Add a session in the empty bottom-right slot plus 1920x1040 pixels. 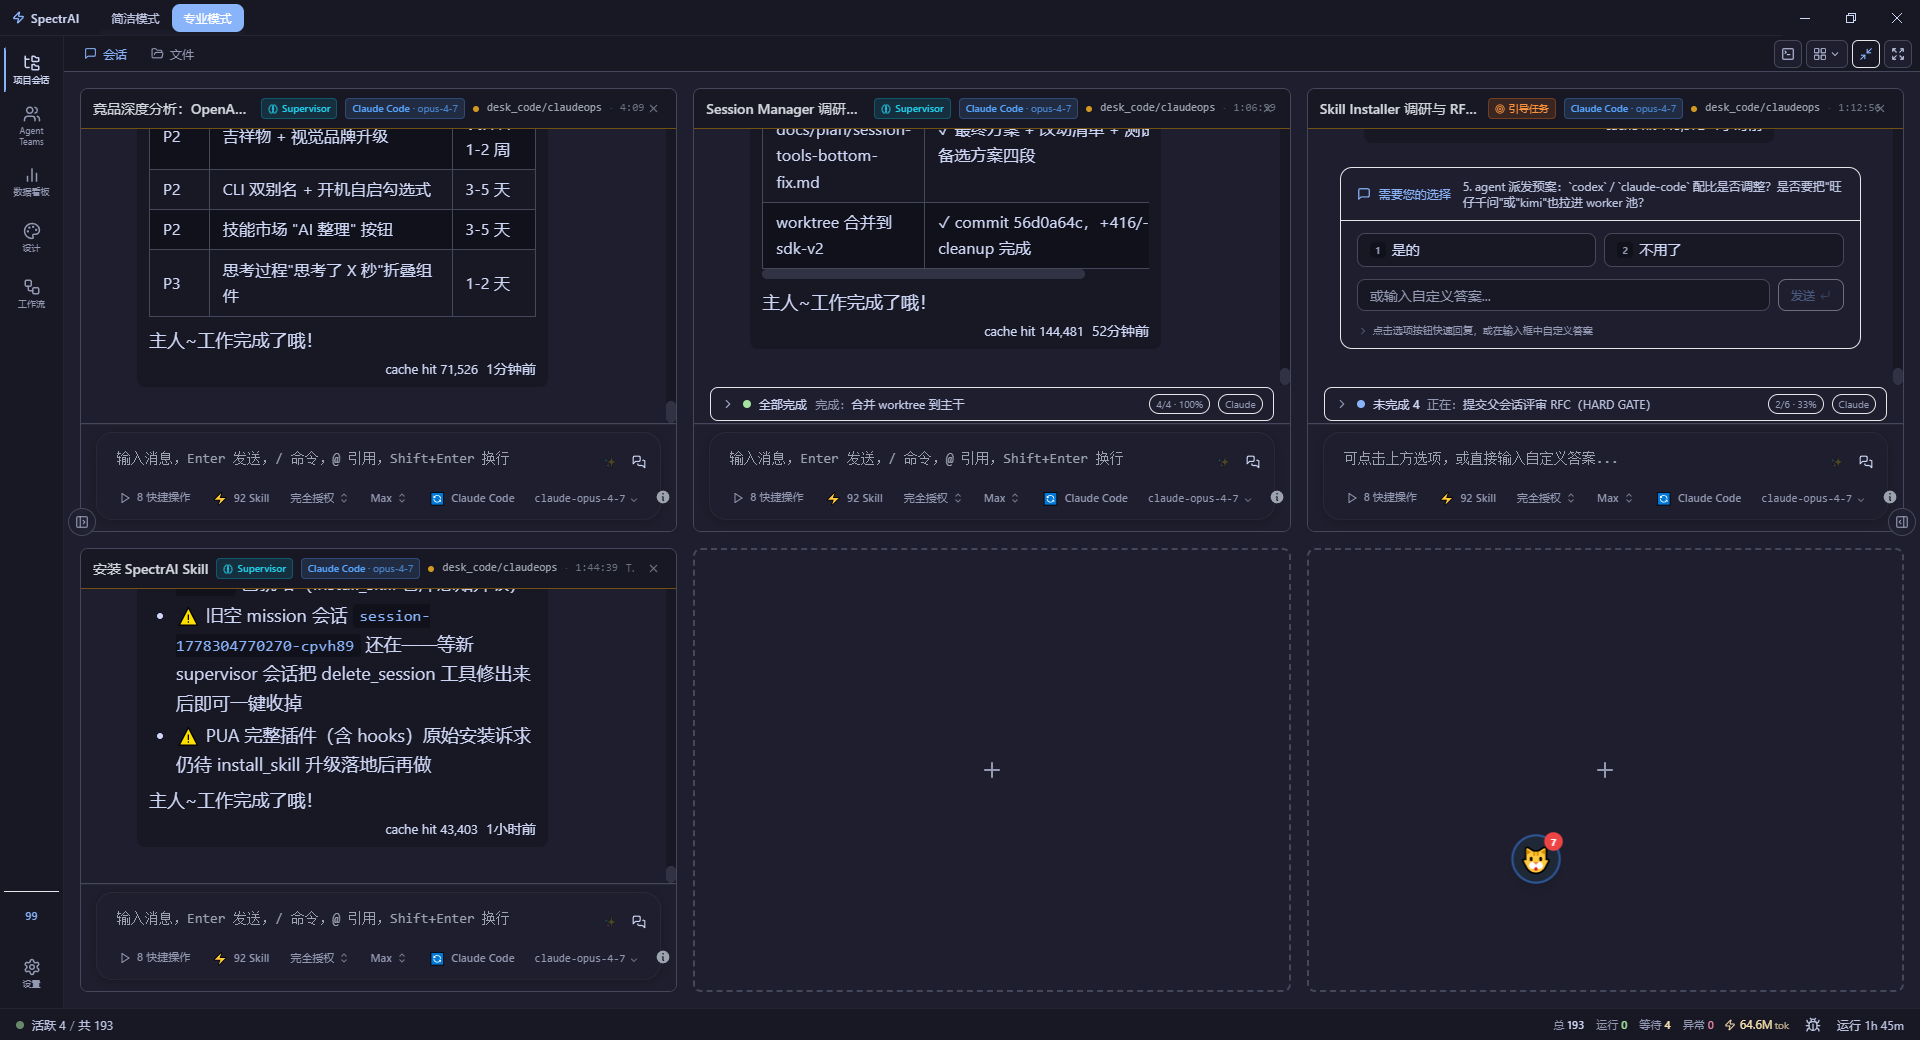tap(1605, 770)
